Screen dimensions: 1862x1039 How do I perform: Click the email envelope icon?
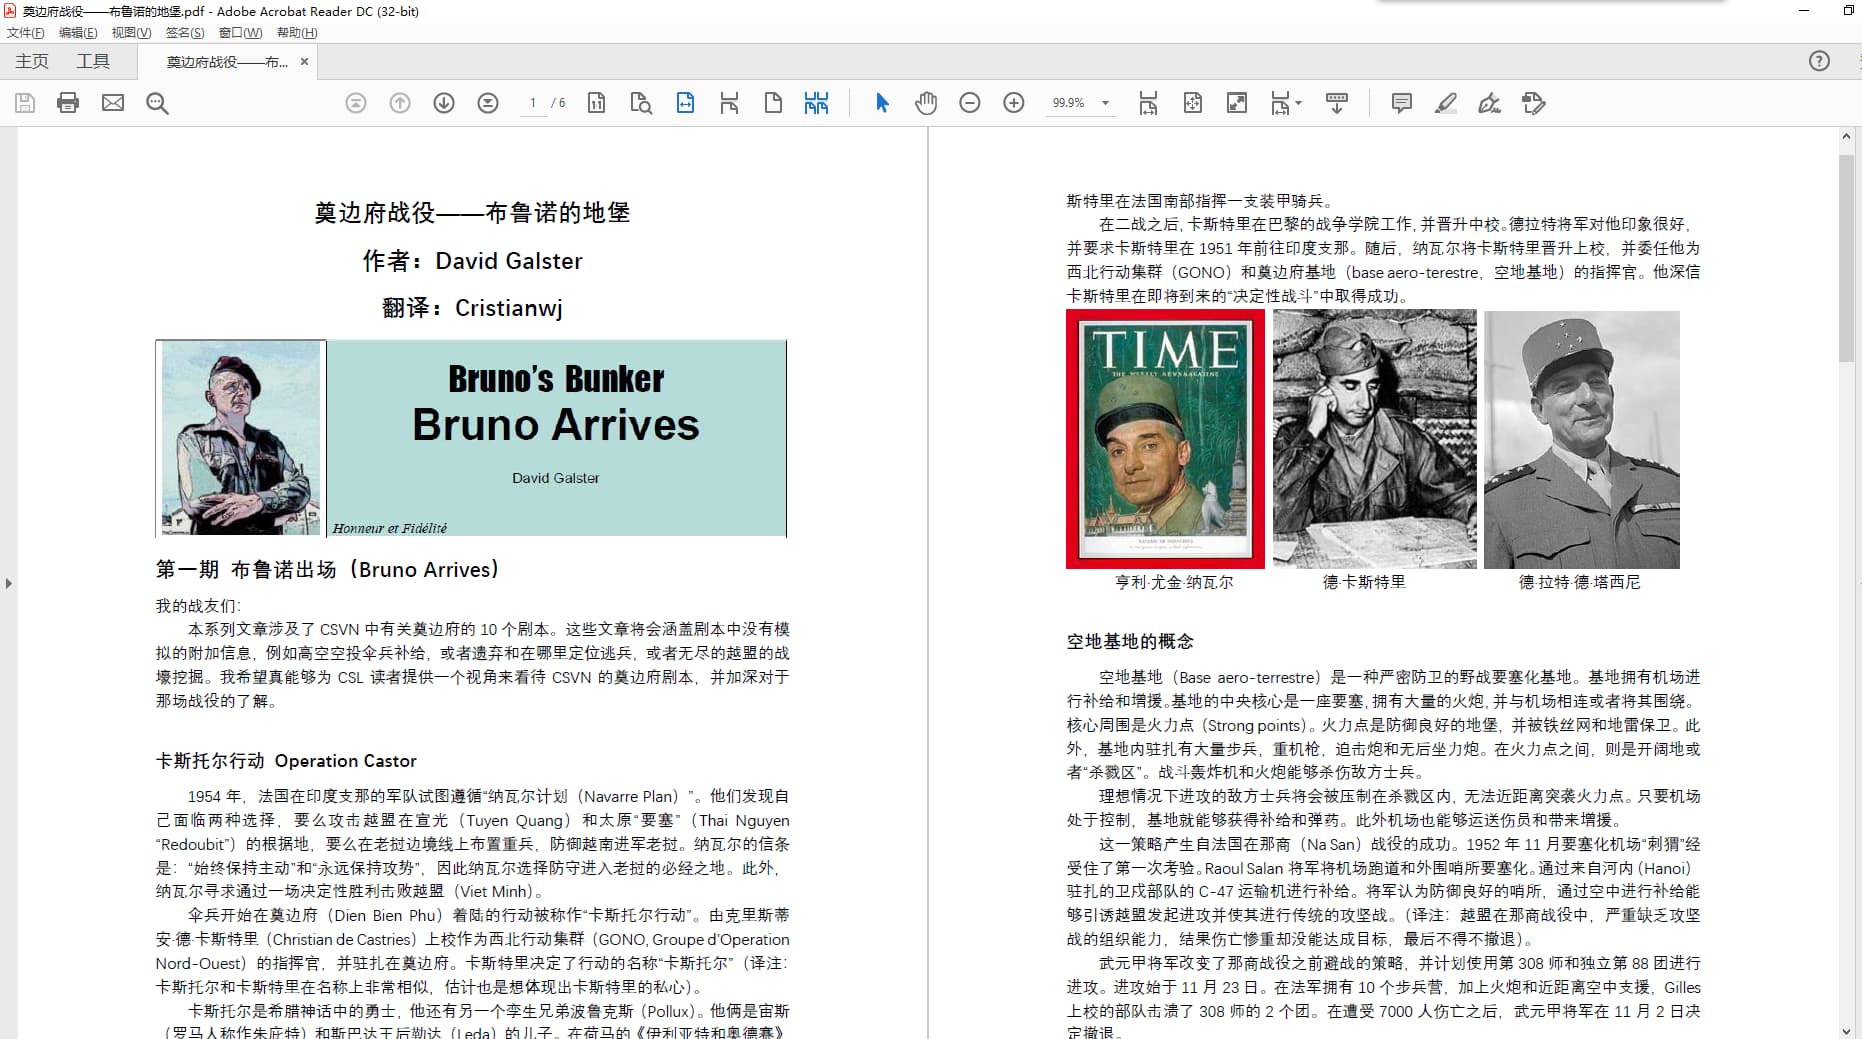click(113, 103)
